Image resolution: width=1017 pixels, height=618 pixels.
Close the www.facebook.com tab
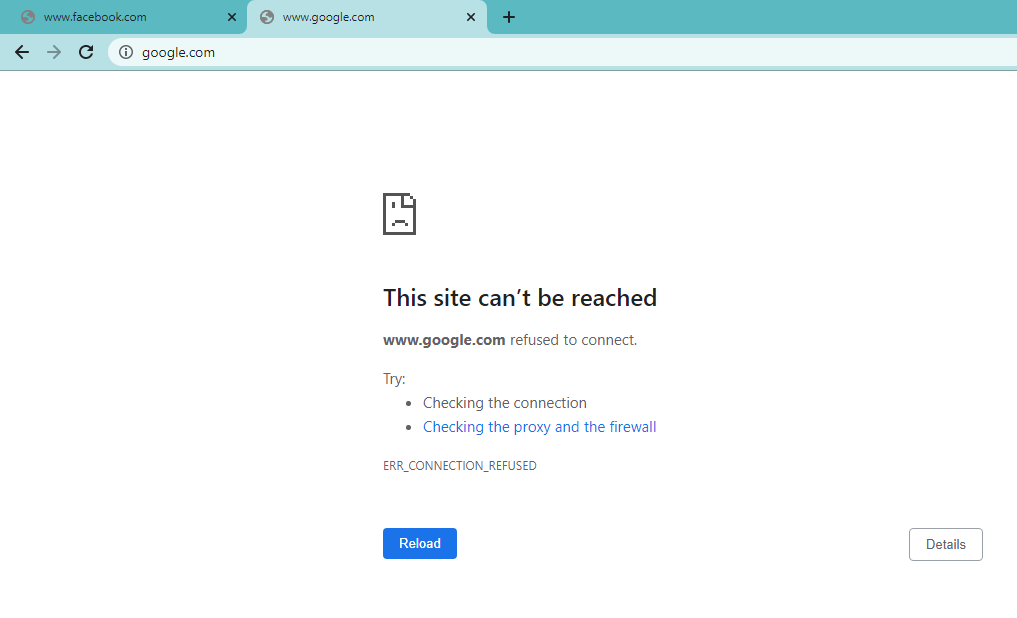pyautogui.click(x=232, y=18)
